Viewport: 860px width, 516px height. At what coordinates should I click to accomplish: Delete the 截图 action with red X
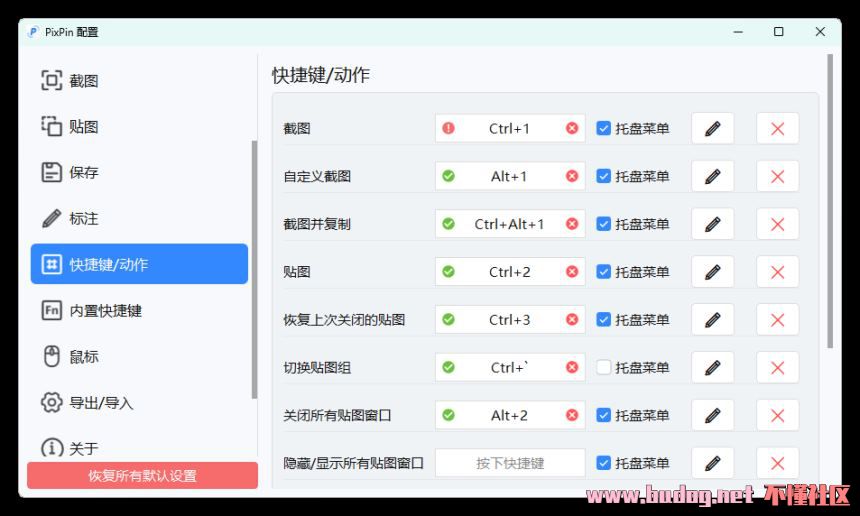click(777, 129)
